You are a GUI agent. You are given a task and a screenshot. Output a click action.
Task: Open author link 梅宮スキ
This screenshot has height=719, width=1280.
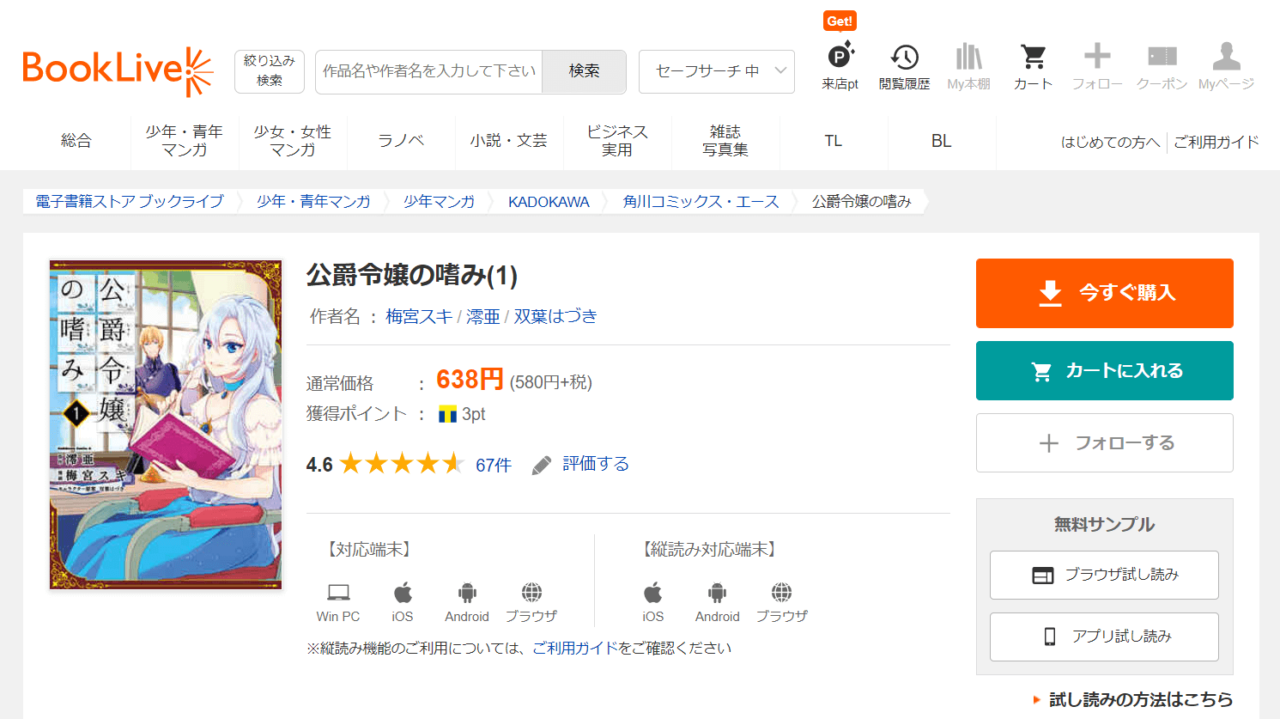click(x=419, y=317)
